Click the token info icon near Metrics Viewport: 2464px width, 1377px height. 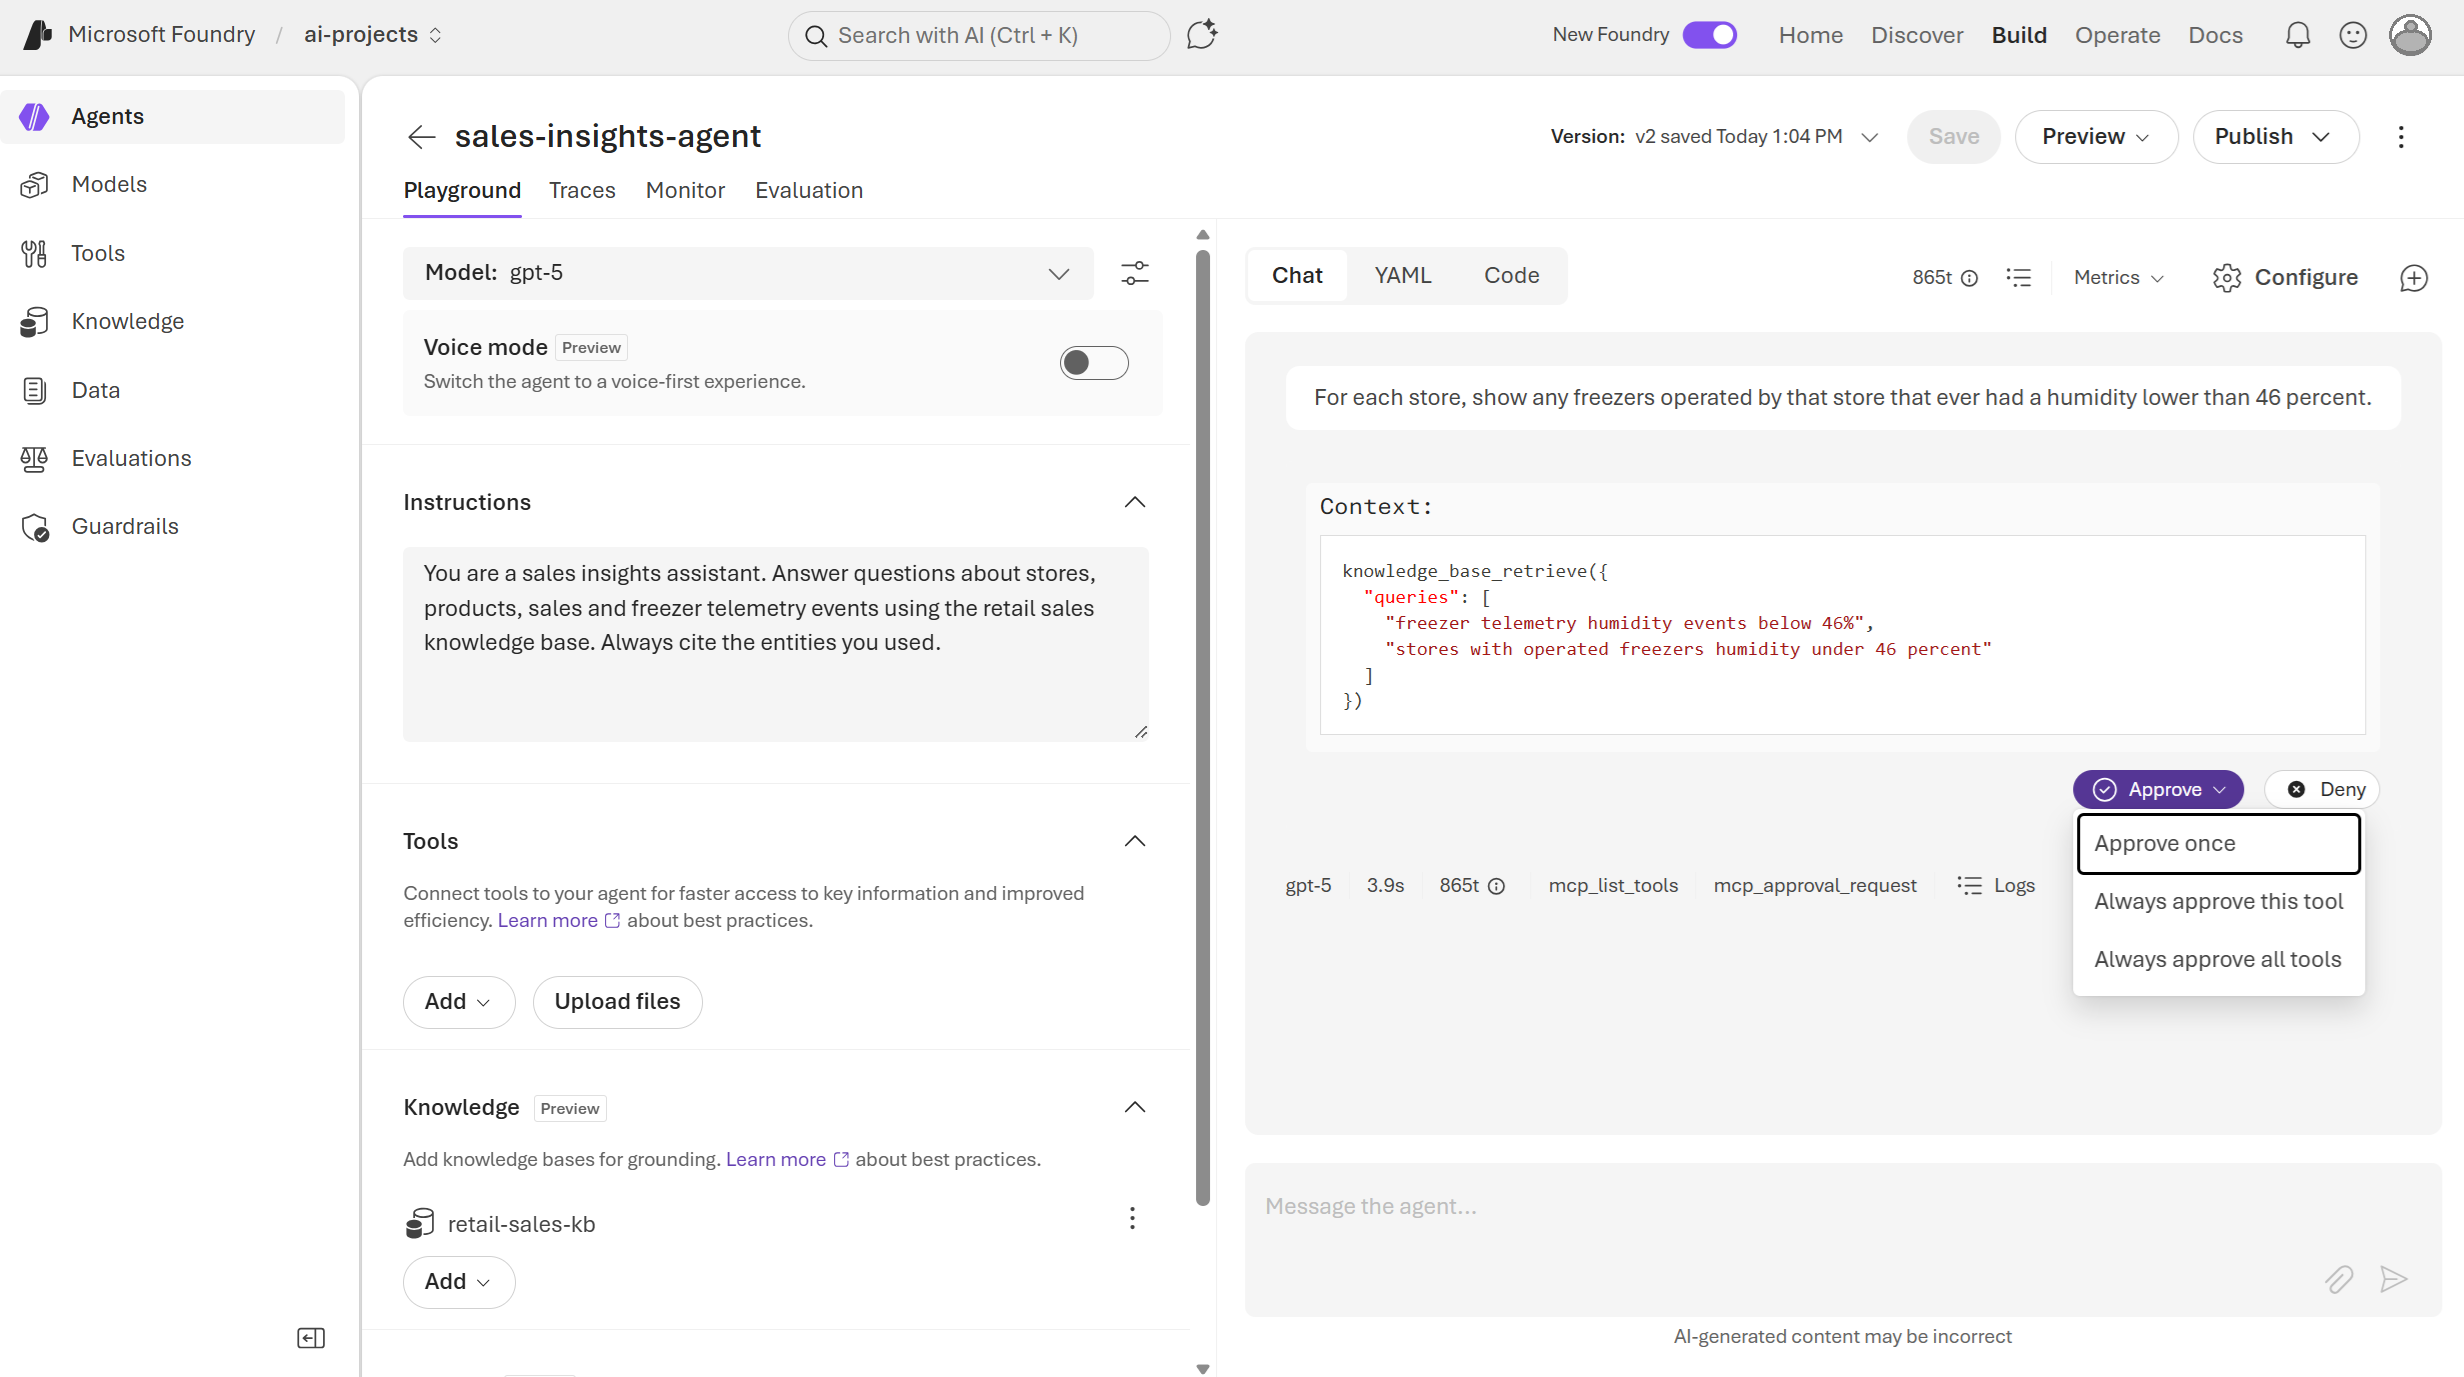coord(1969,278)
